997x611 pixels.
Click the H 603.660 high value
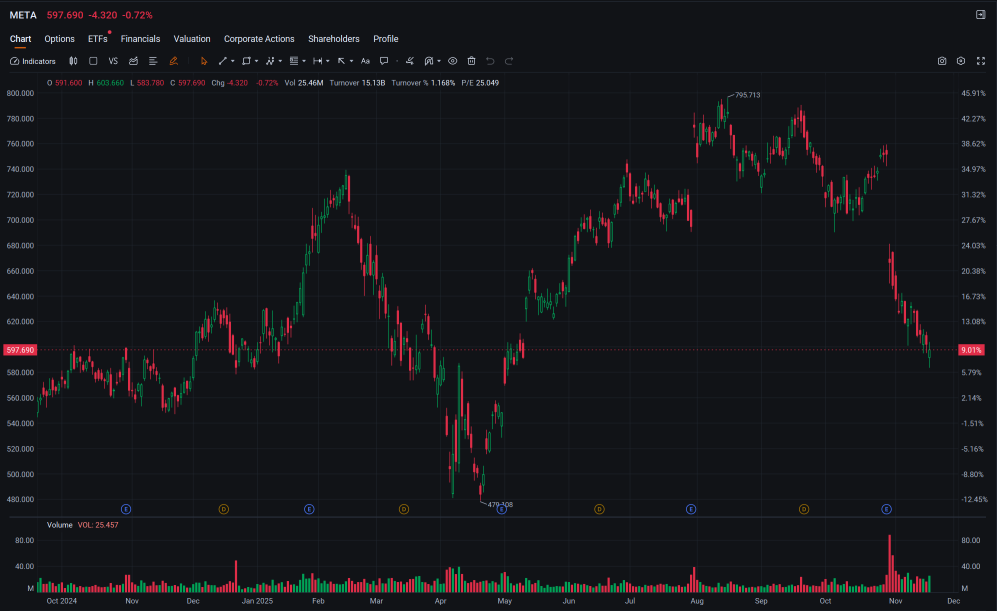106,83
